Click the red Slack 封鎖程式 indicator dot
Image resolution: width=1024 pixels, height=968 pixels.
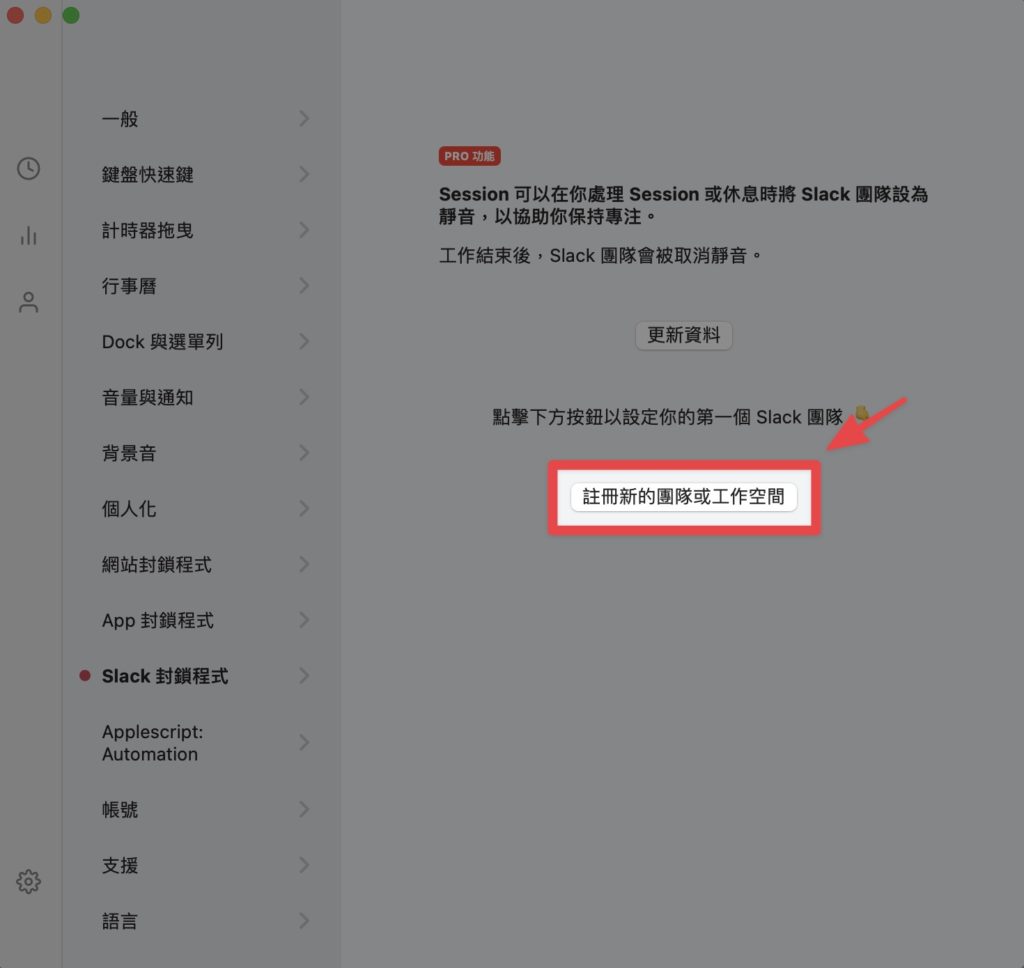(85, 675)
